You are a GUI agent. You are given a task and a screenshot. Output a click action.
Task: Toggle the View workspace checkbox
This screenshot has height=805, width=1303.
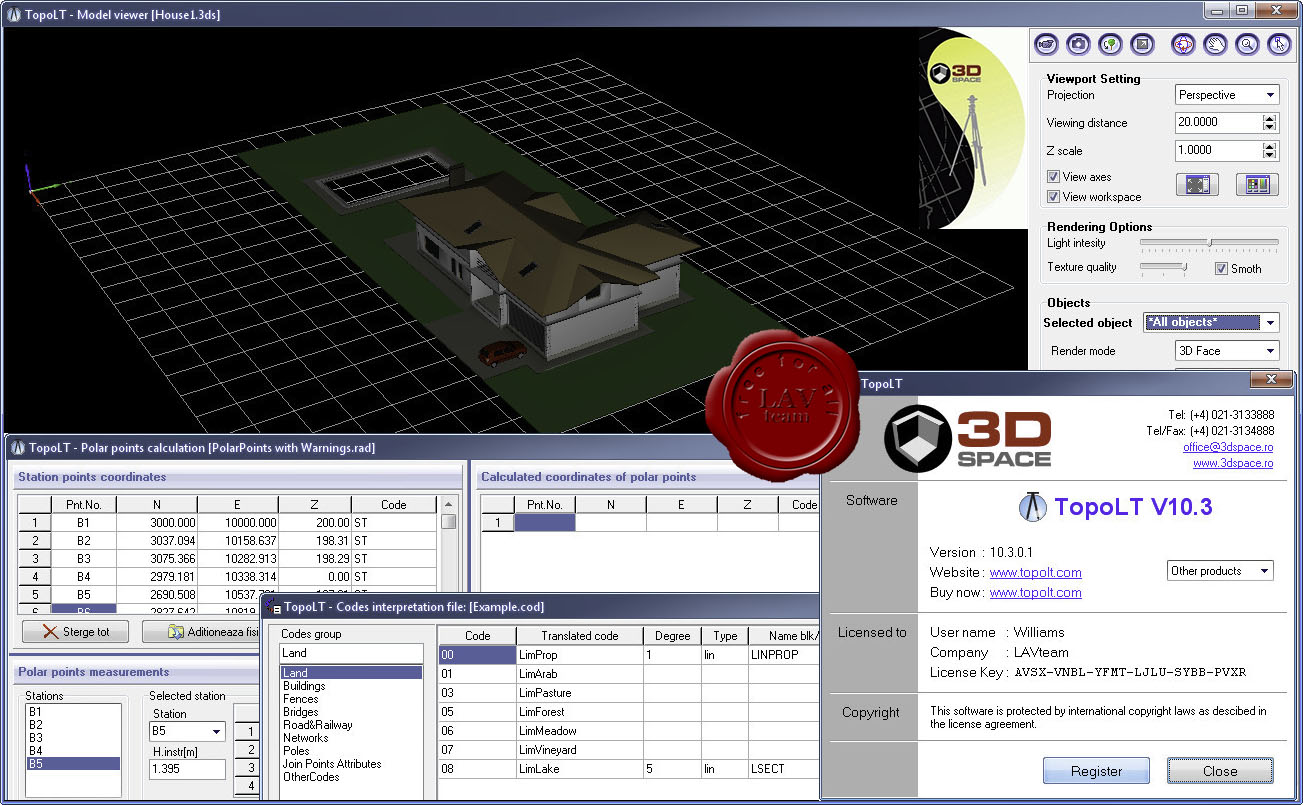(1053, 197)
